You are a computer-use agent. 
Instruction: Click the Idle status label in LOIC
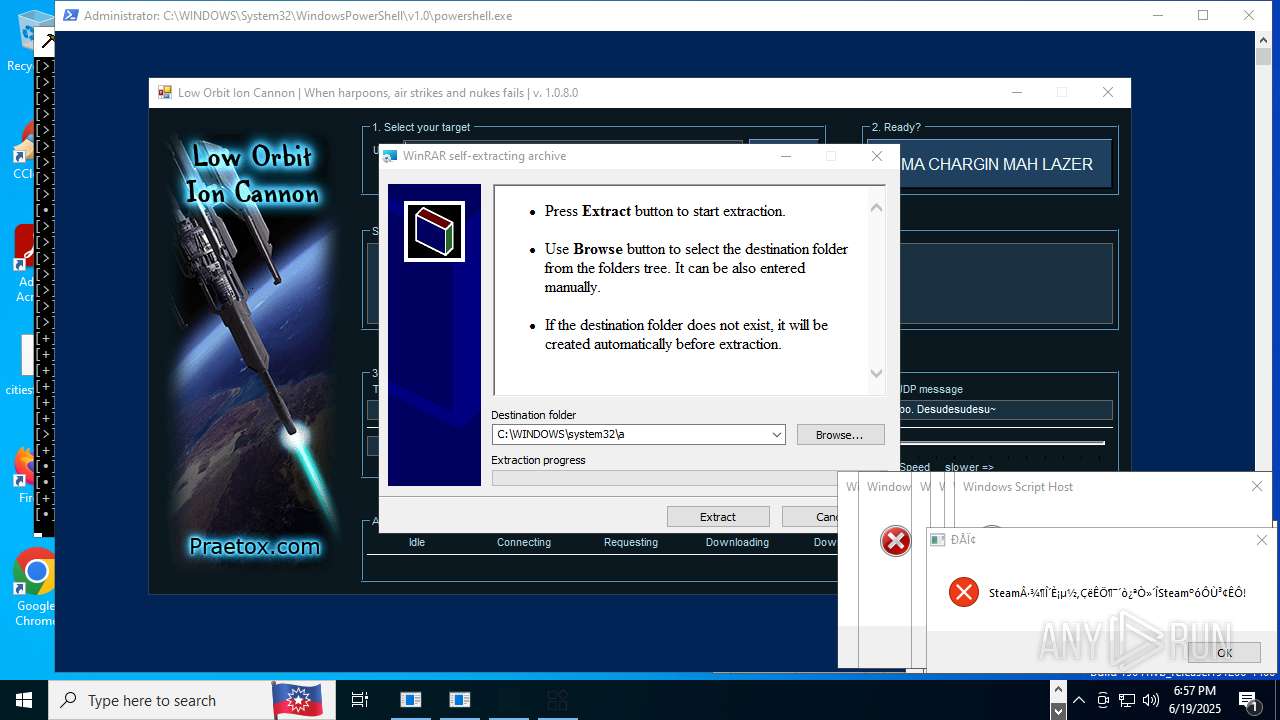click(x=417, y=542)
